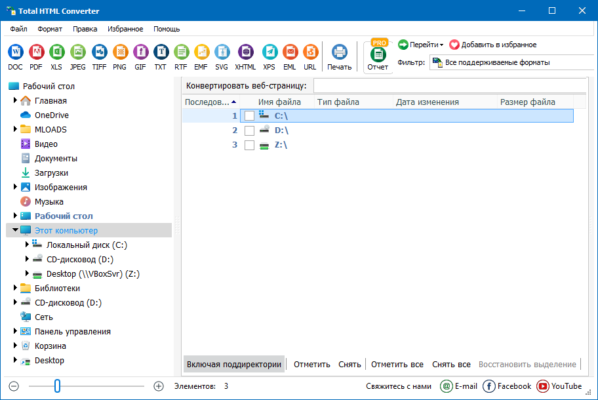598x400 pixels.
Task: Click the Печать printer icon
Action: pos(339,52)
